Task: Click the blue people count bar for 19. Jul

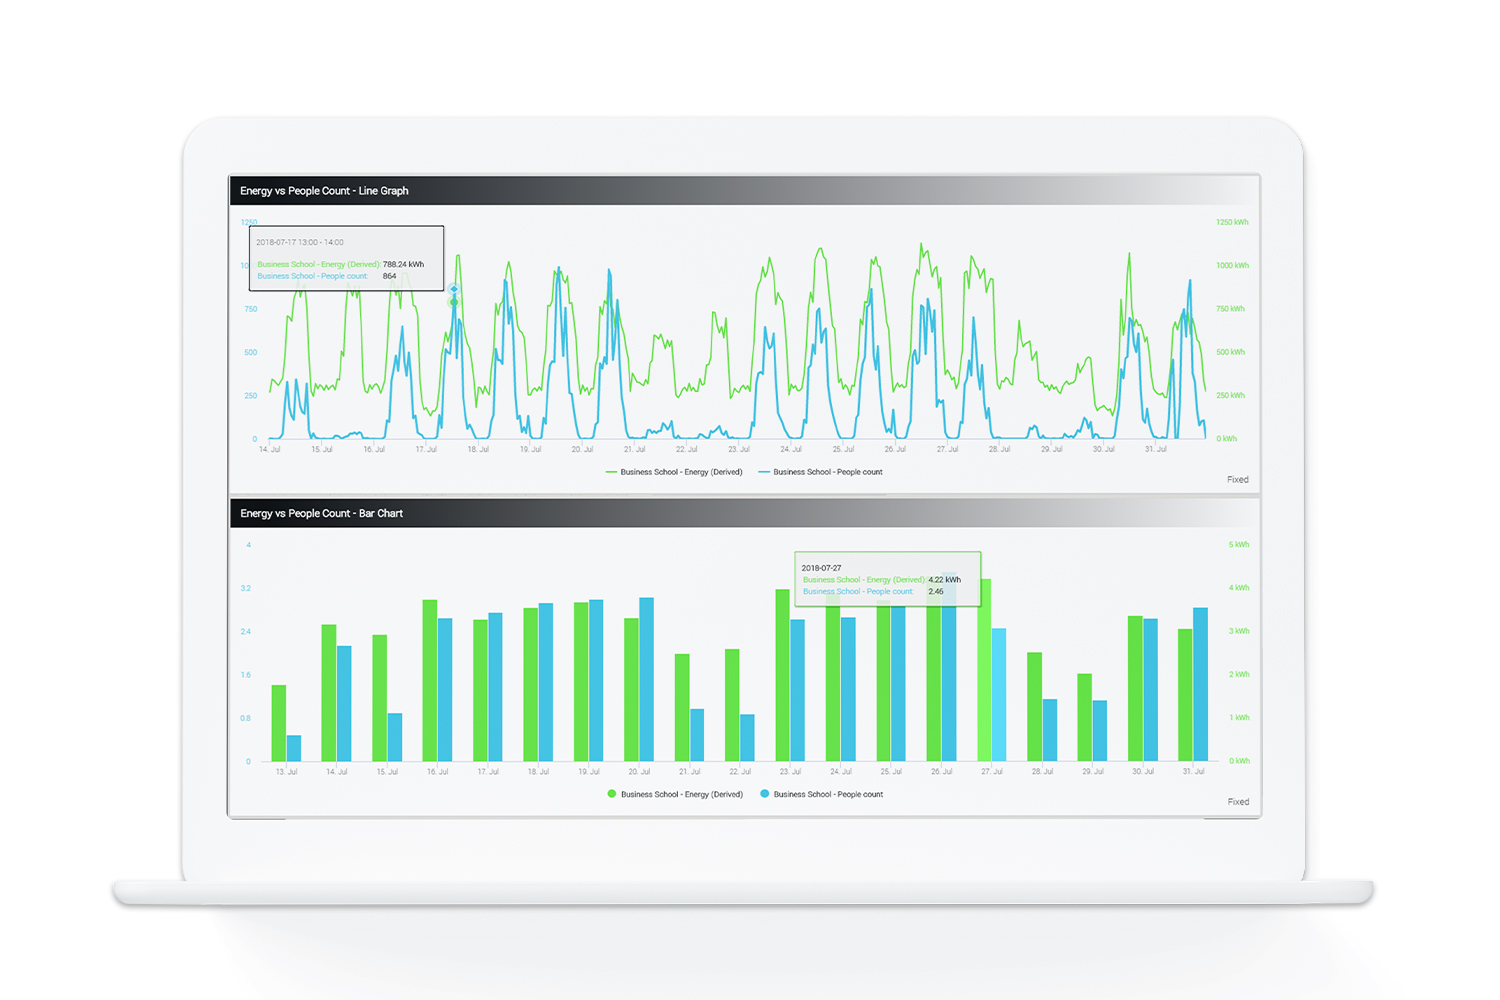Action: click(x=596, y=680)
